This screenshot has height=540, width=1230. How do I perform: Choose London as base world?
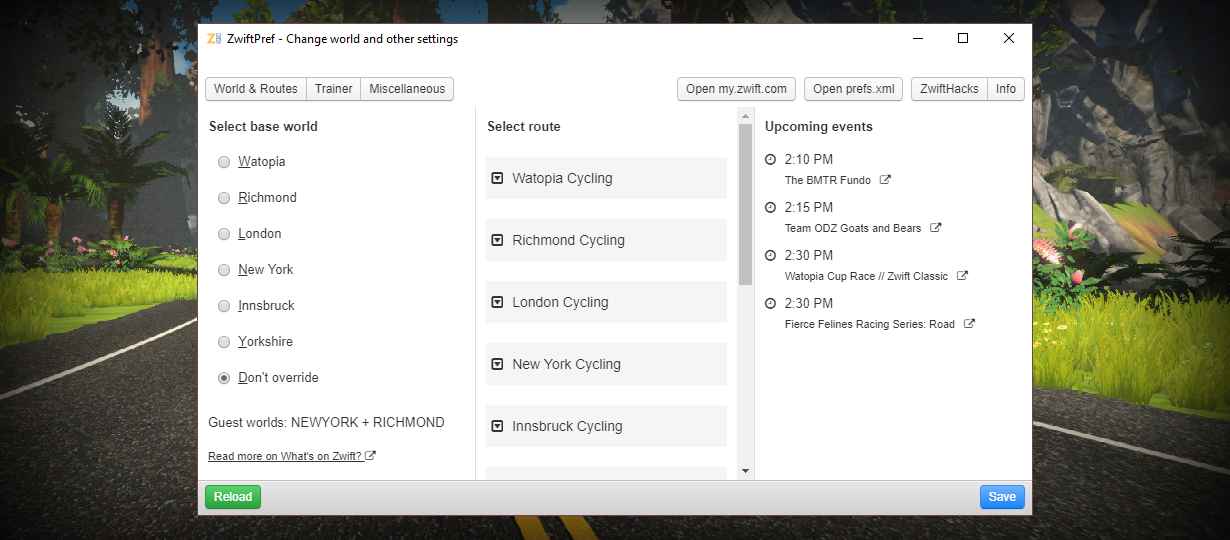pyautogui.click(x=224, y=234)
